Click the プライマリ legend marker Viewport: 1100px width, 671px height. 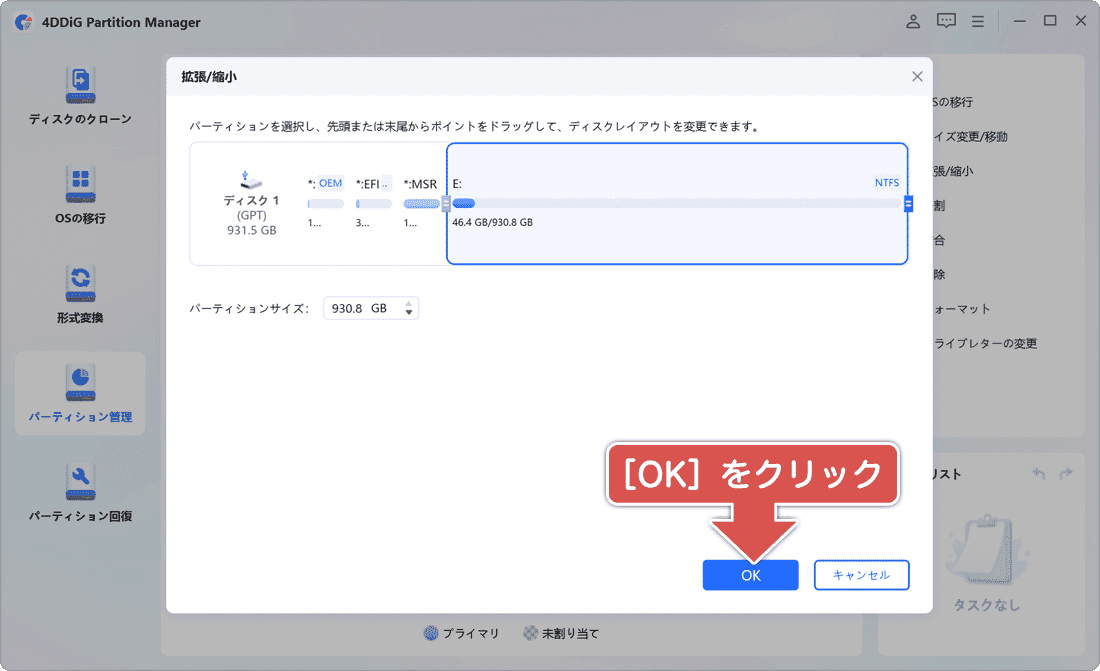point(430,632)
